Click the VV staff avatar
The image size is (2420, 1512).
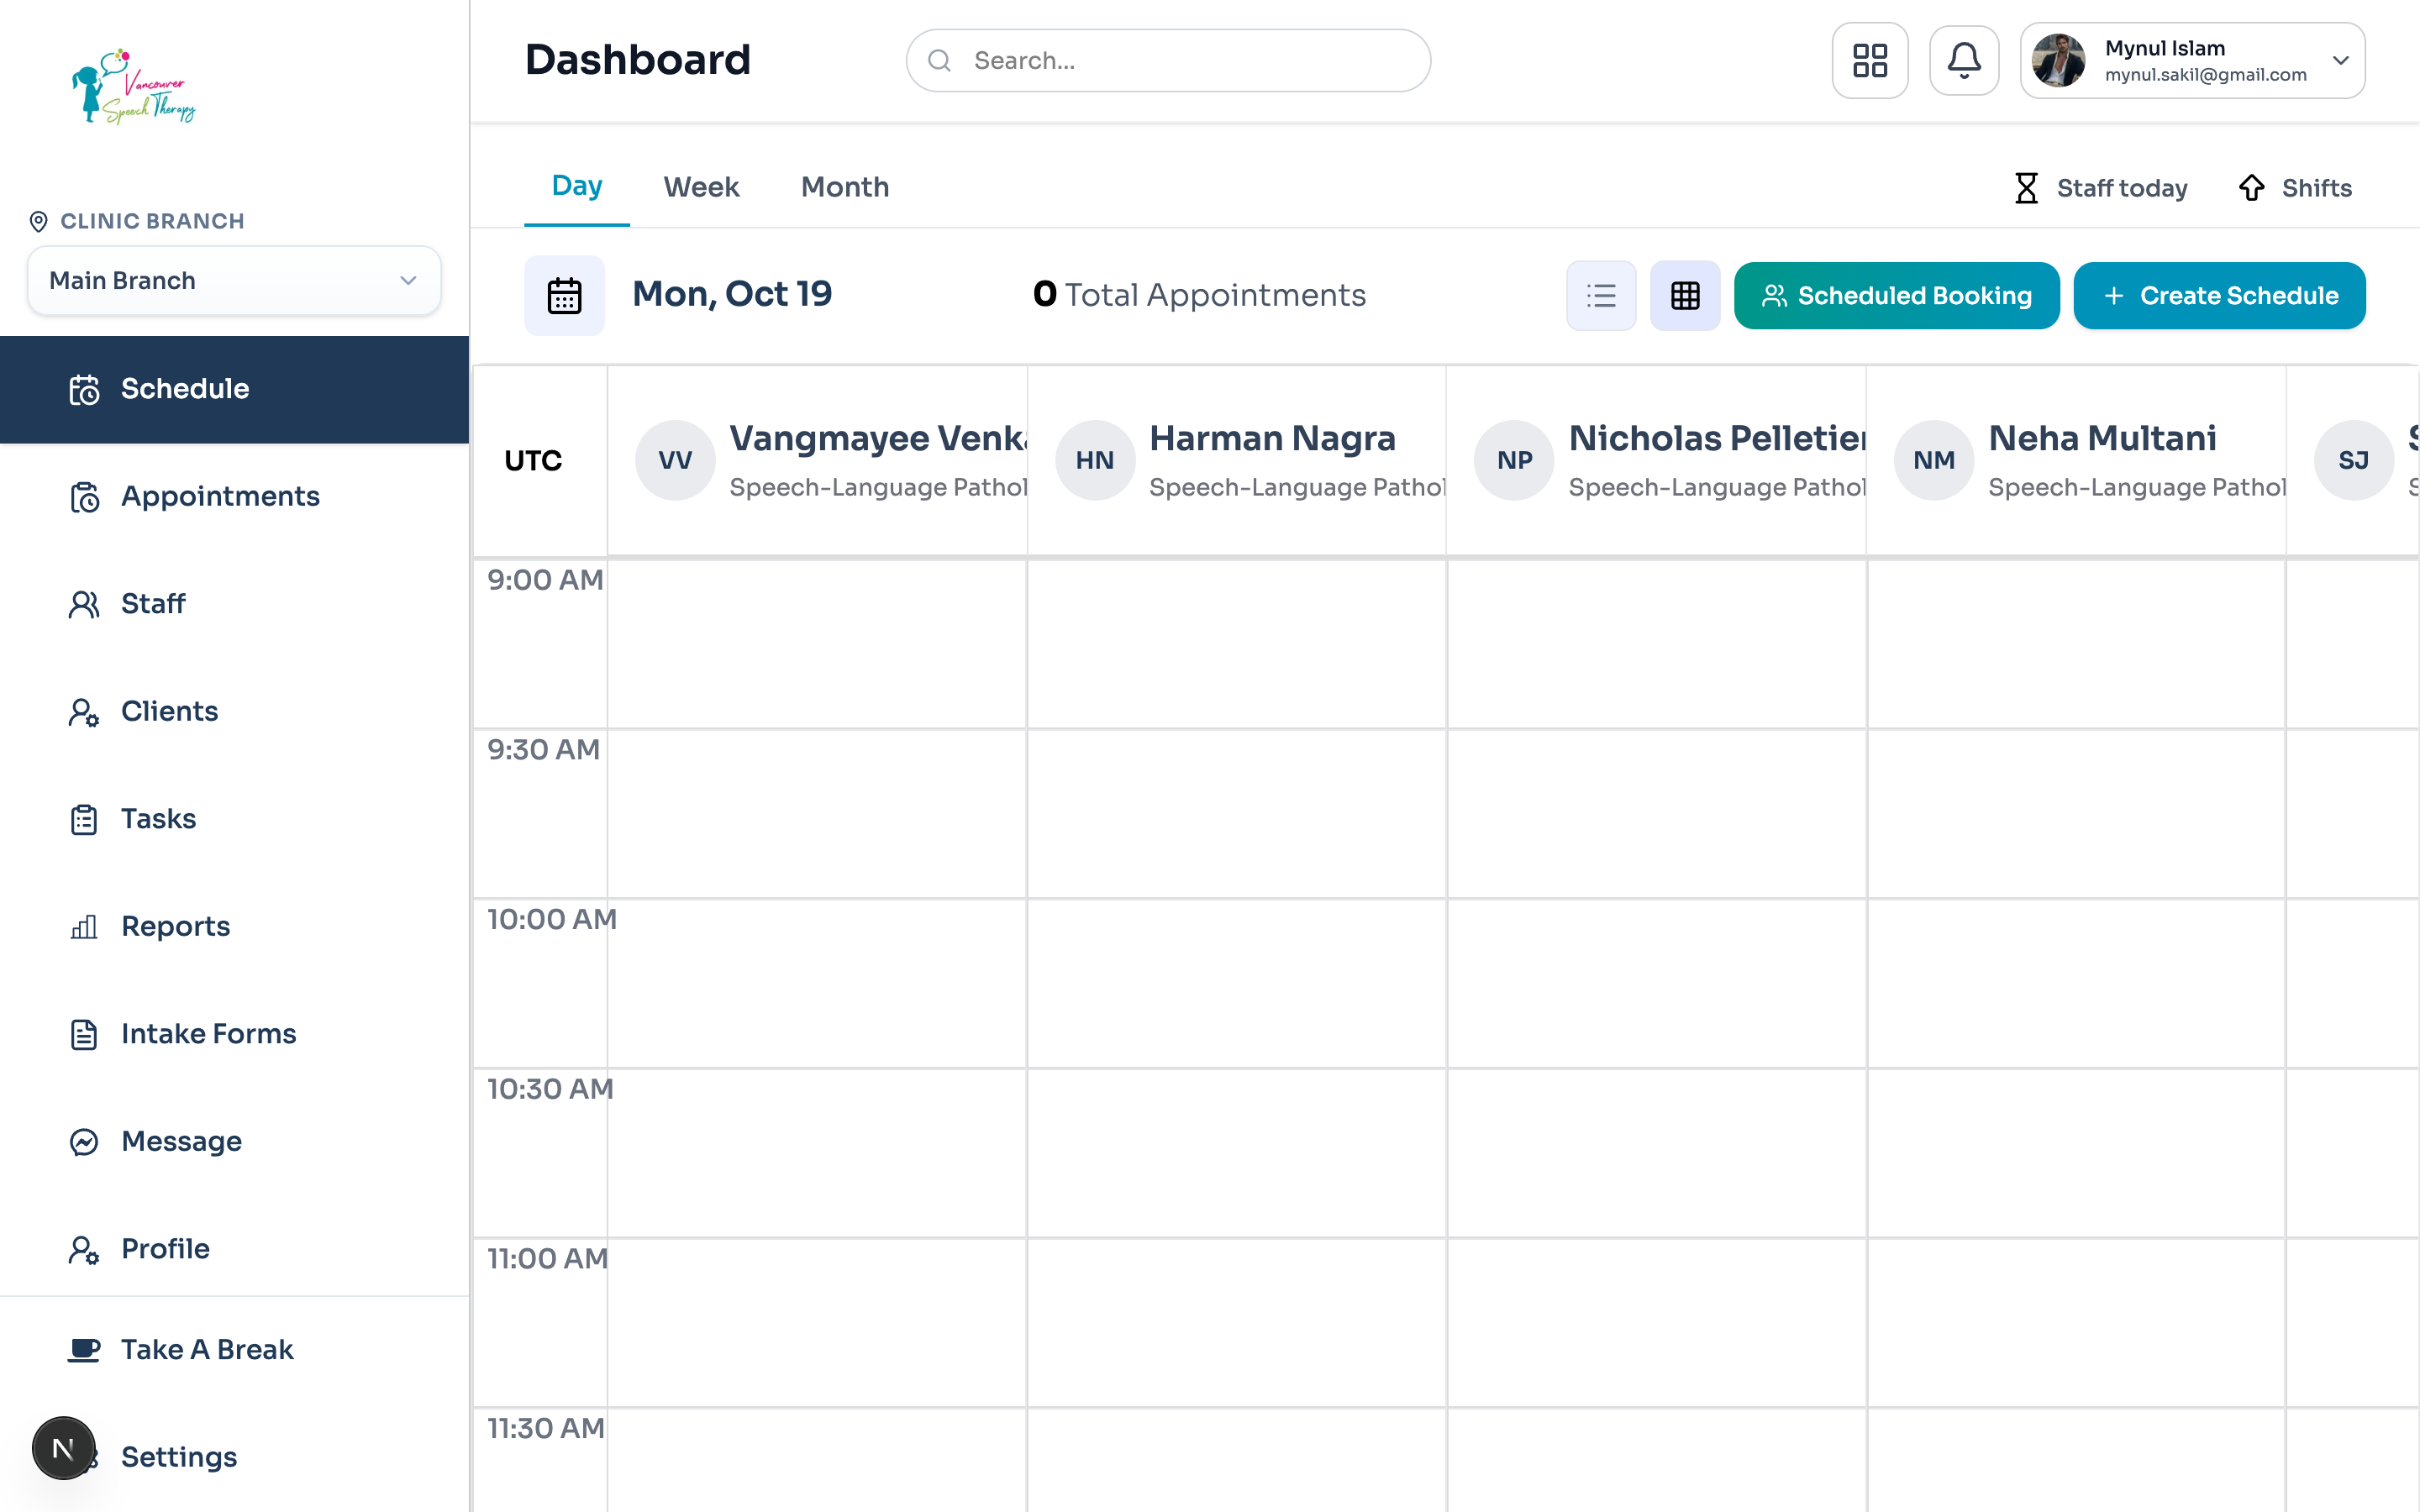[675, 460]
